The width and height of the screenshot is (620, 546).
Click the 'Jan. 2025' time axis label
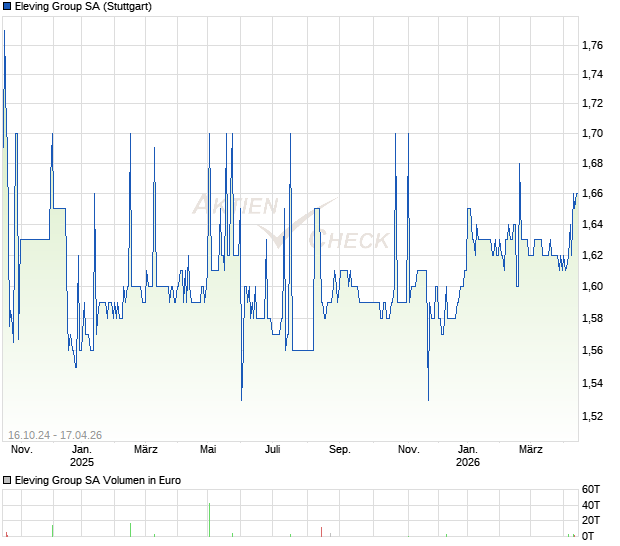82,456
